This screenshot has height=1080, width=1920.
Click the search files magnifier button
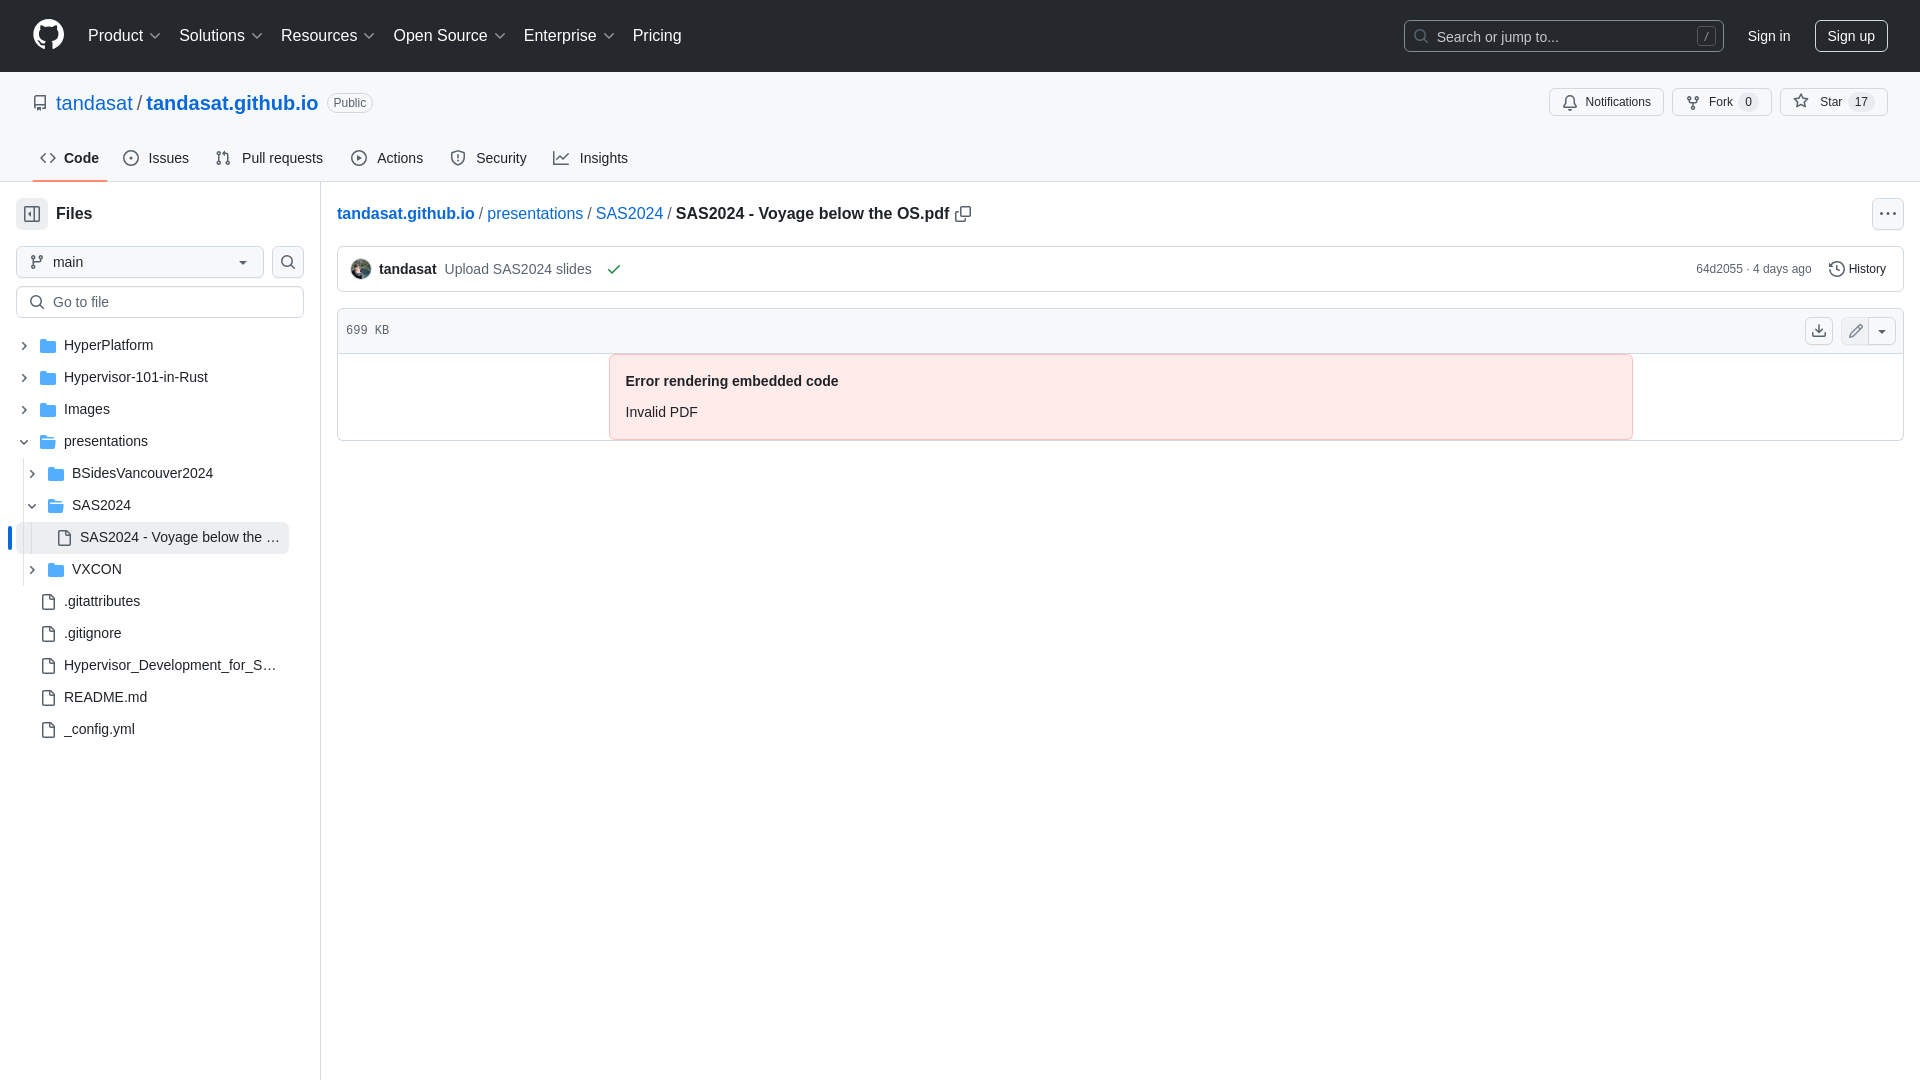point(288,262)
